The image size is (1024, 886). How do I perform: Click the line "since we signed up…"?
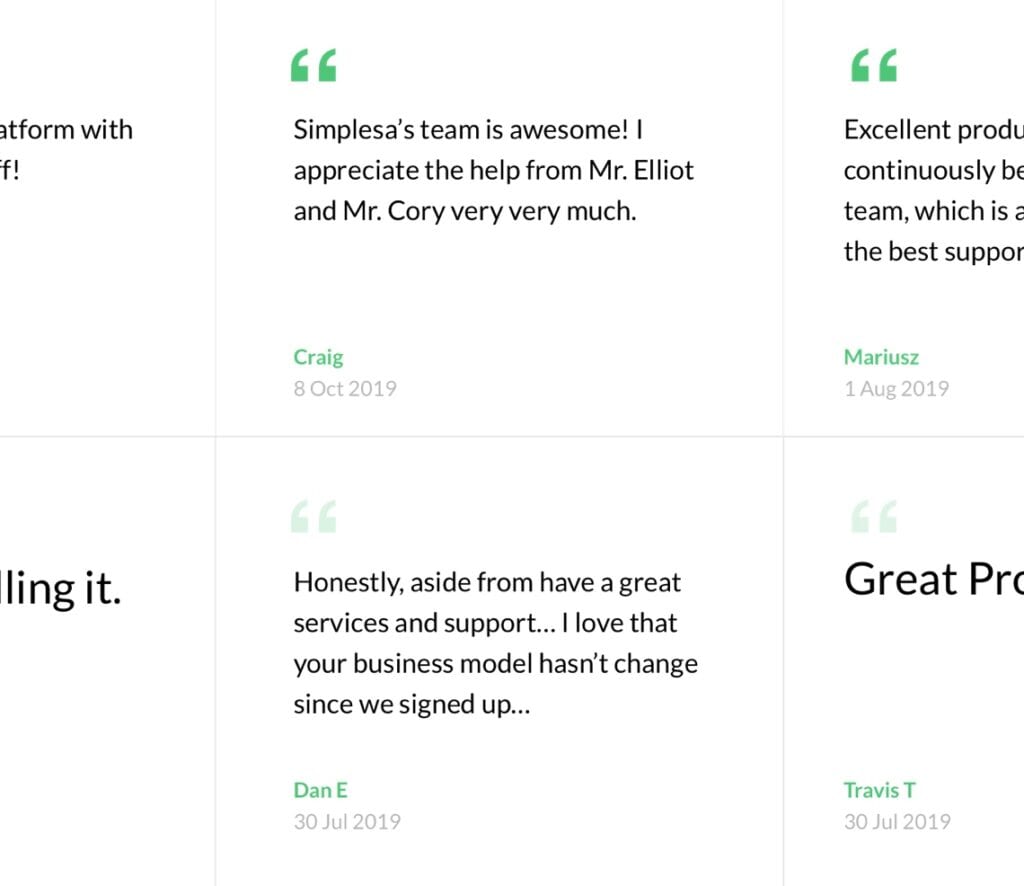(411, 705)
